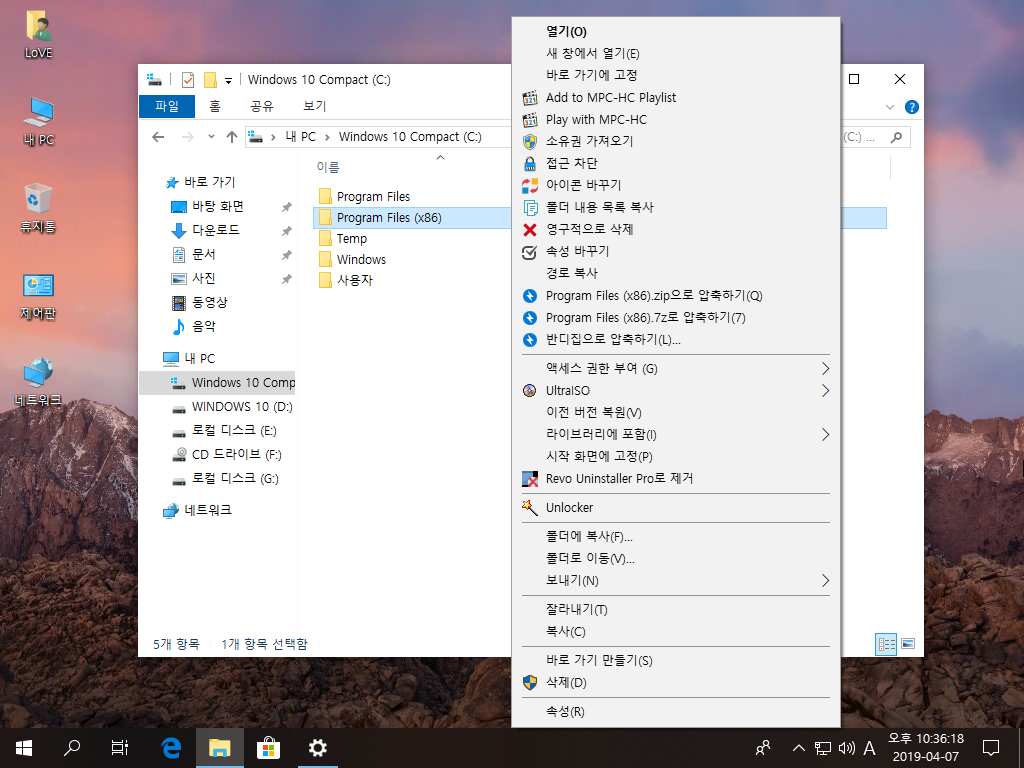
Task: Switch to details view button
Action: click(x=886, y=644)
